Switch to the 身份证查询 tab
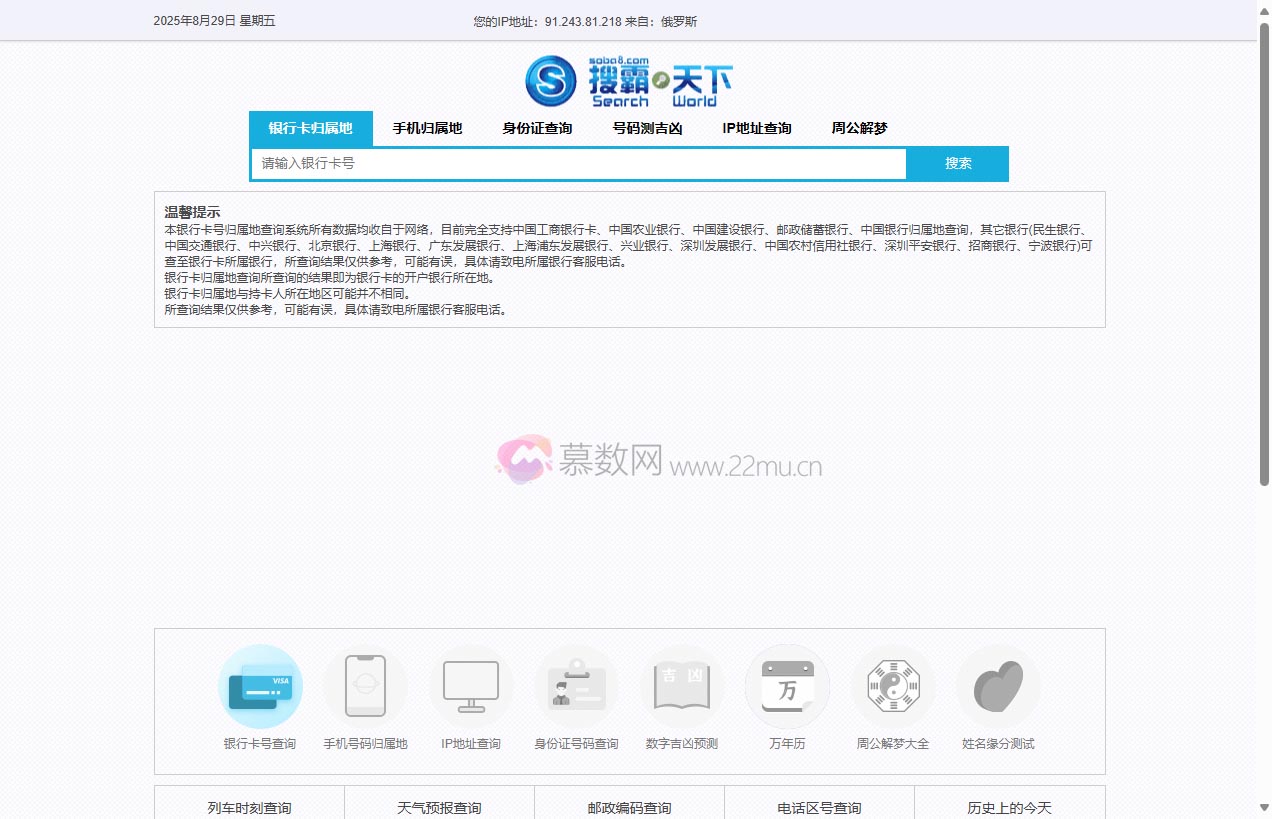This screenshot has width=1272, height=819. click(537, 128)
